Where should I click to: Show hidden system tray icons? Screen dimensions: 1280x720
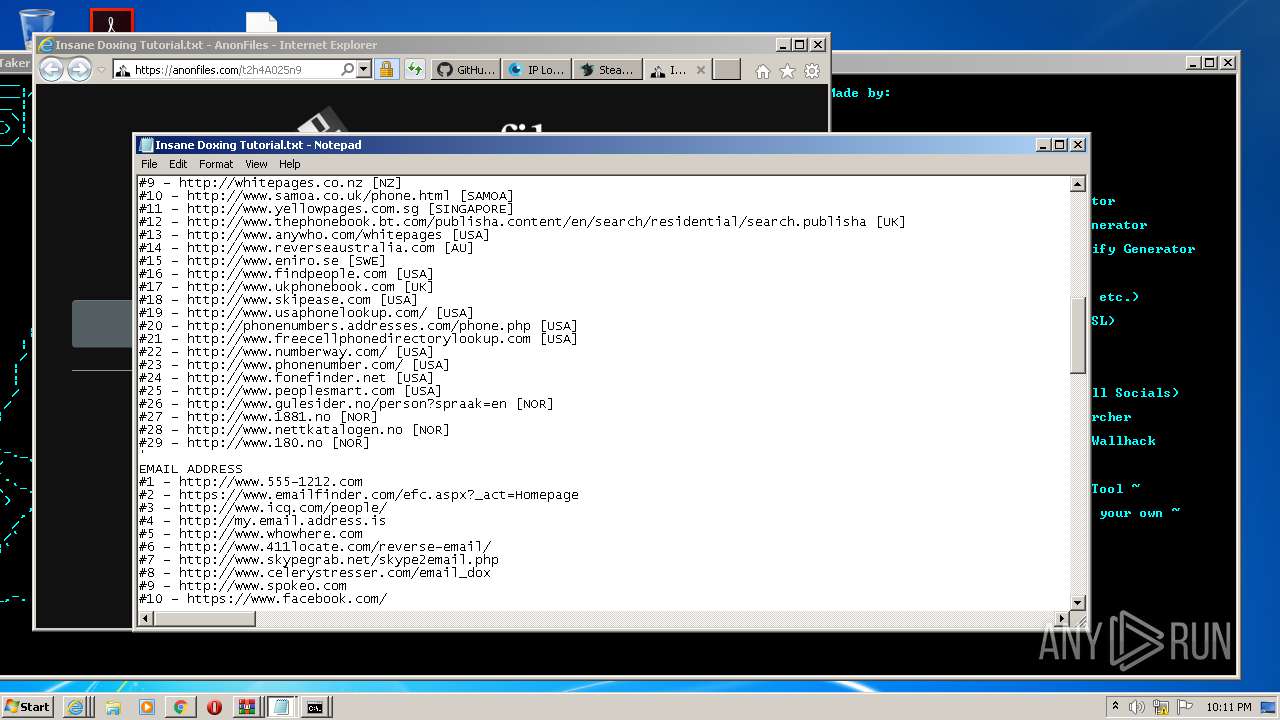[x=1116, y=707]
